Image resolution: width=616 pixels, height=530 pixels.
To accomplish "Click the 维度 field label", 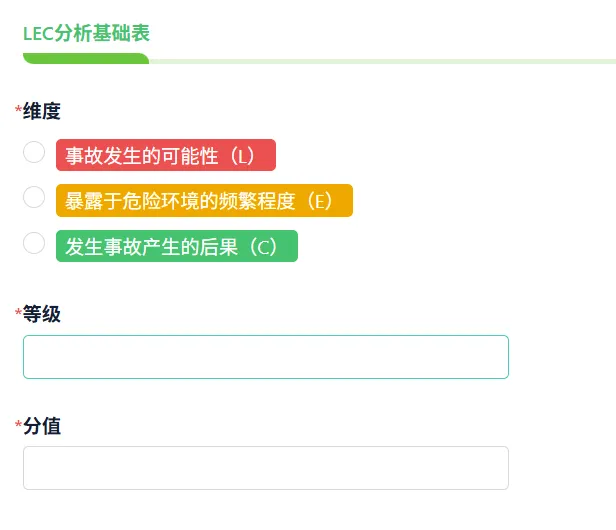I will click(x=42, y=111).
